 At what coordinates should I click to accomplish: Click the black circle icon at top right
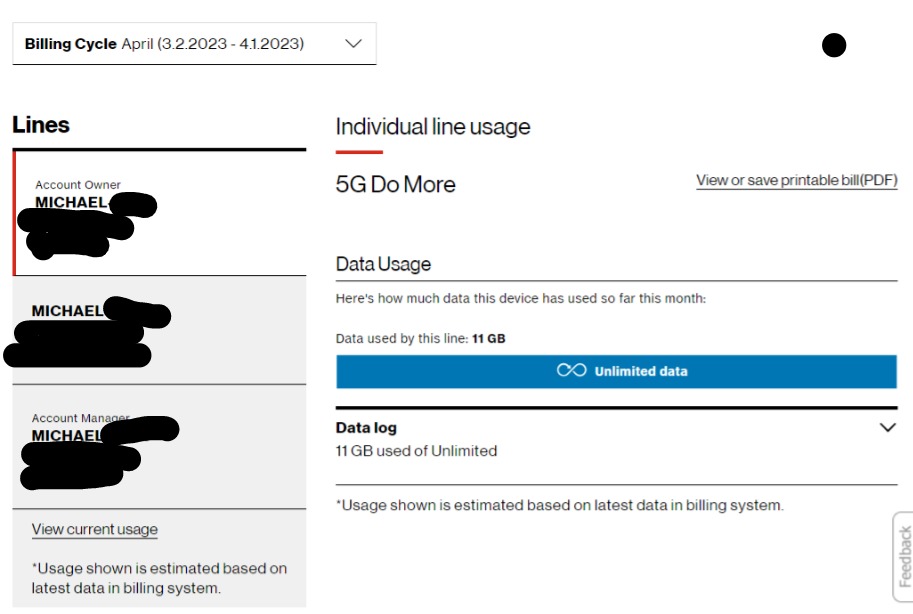pyautogui.click(x=834, y=45)
